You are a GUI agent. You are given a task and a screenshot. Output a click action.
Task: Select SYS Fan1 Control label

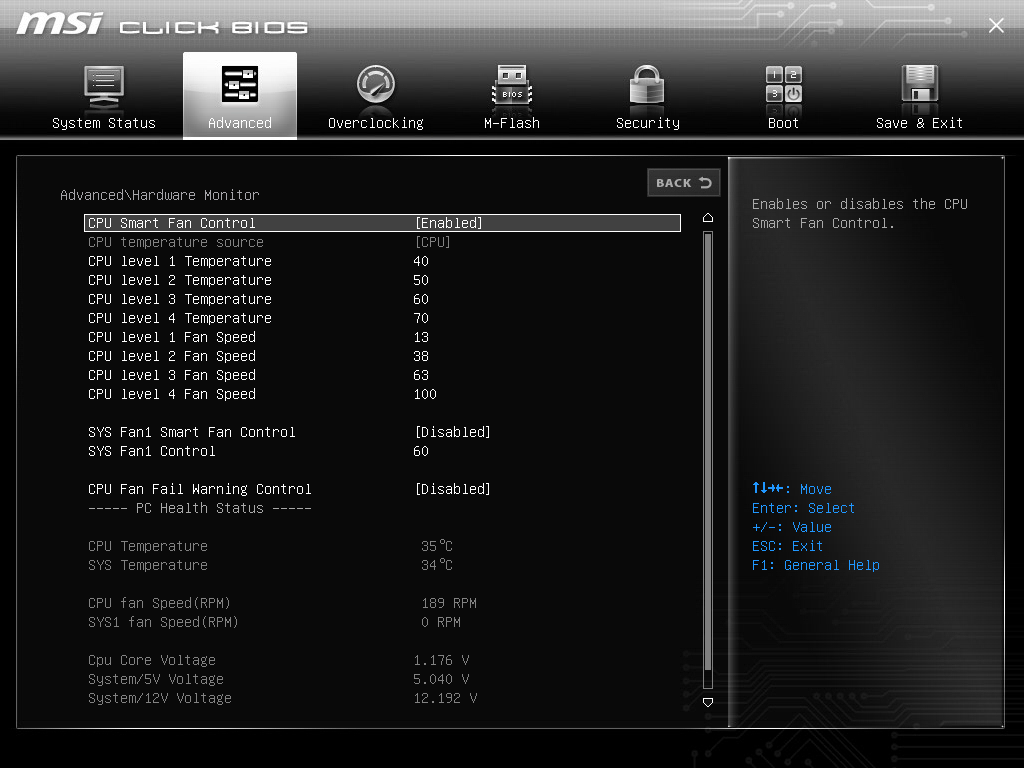[x=152, y=451]
